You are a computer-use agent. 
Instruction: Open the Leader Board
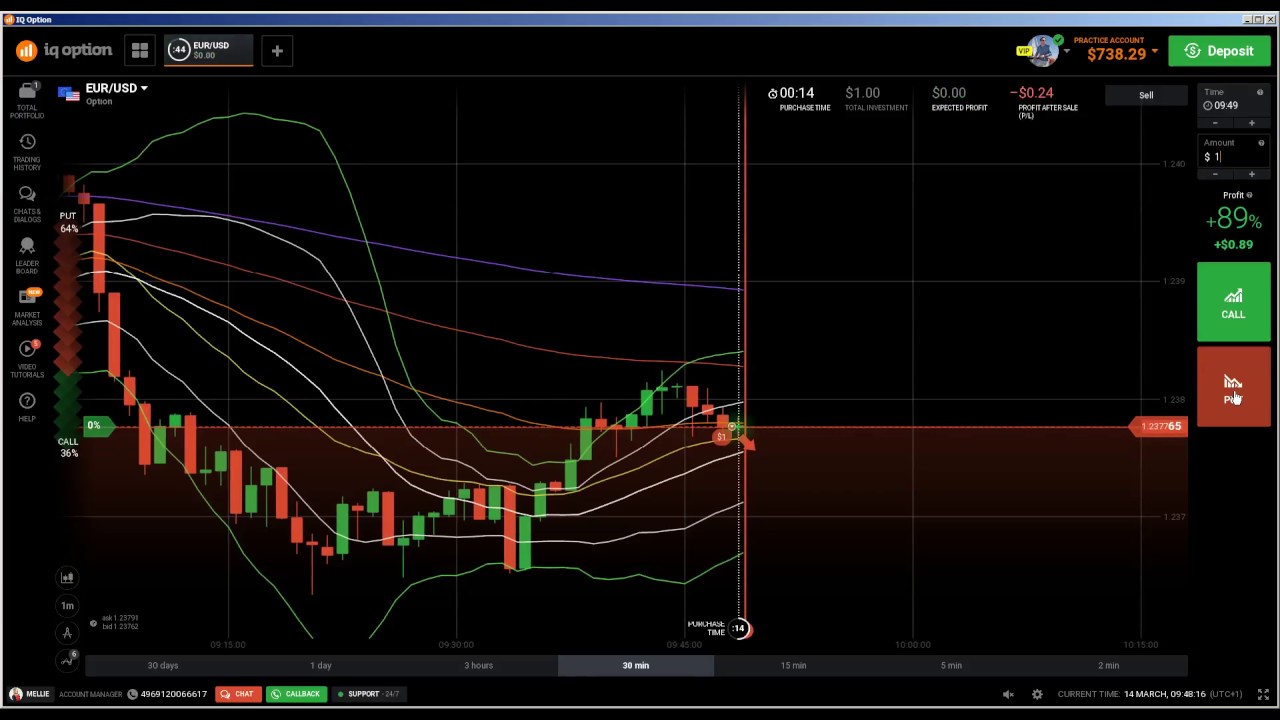click(27, 255)
